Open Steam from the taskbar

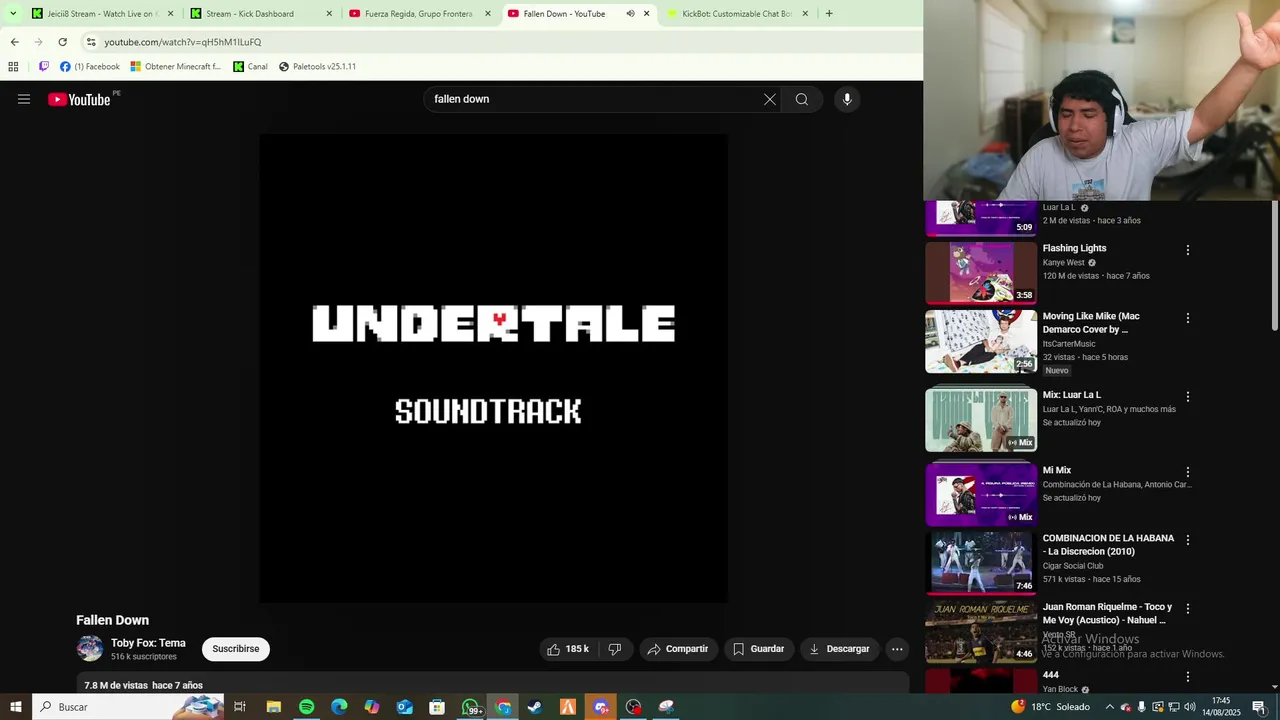[x=535, y=707]
